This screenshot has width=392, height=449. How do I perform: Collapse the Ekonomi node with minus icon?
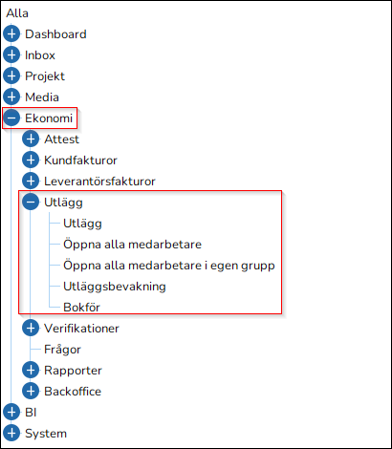[12, 118]
